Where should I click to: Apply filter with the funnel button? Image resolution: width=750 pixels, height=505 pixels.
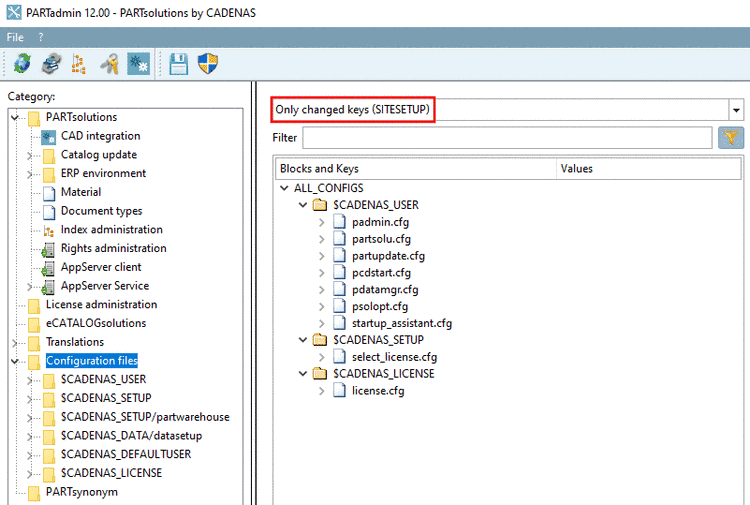tap(730, 138)
